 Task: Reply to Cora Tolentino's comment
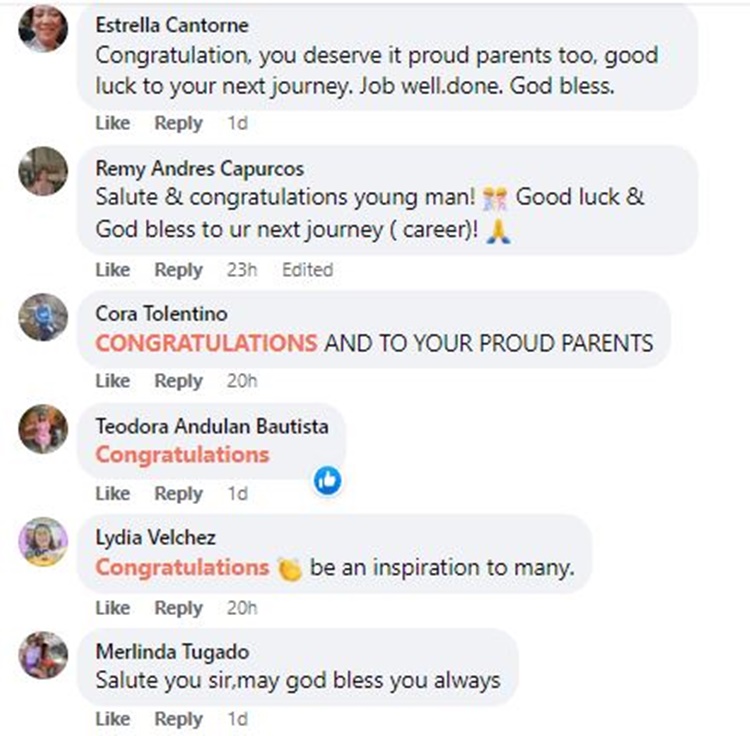pos(178,380)
